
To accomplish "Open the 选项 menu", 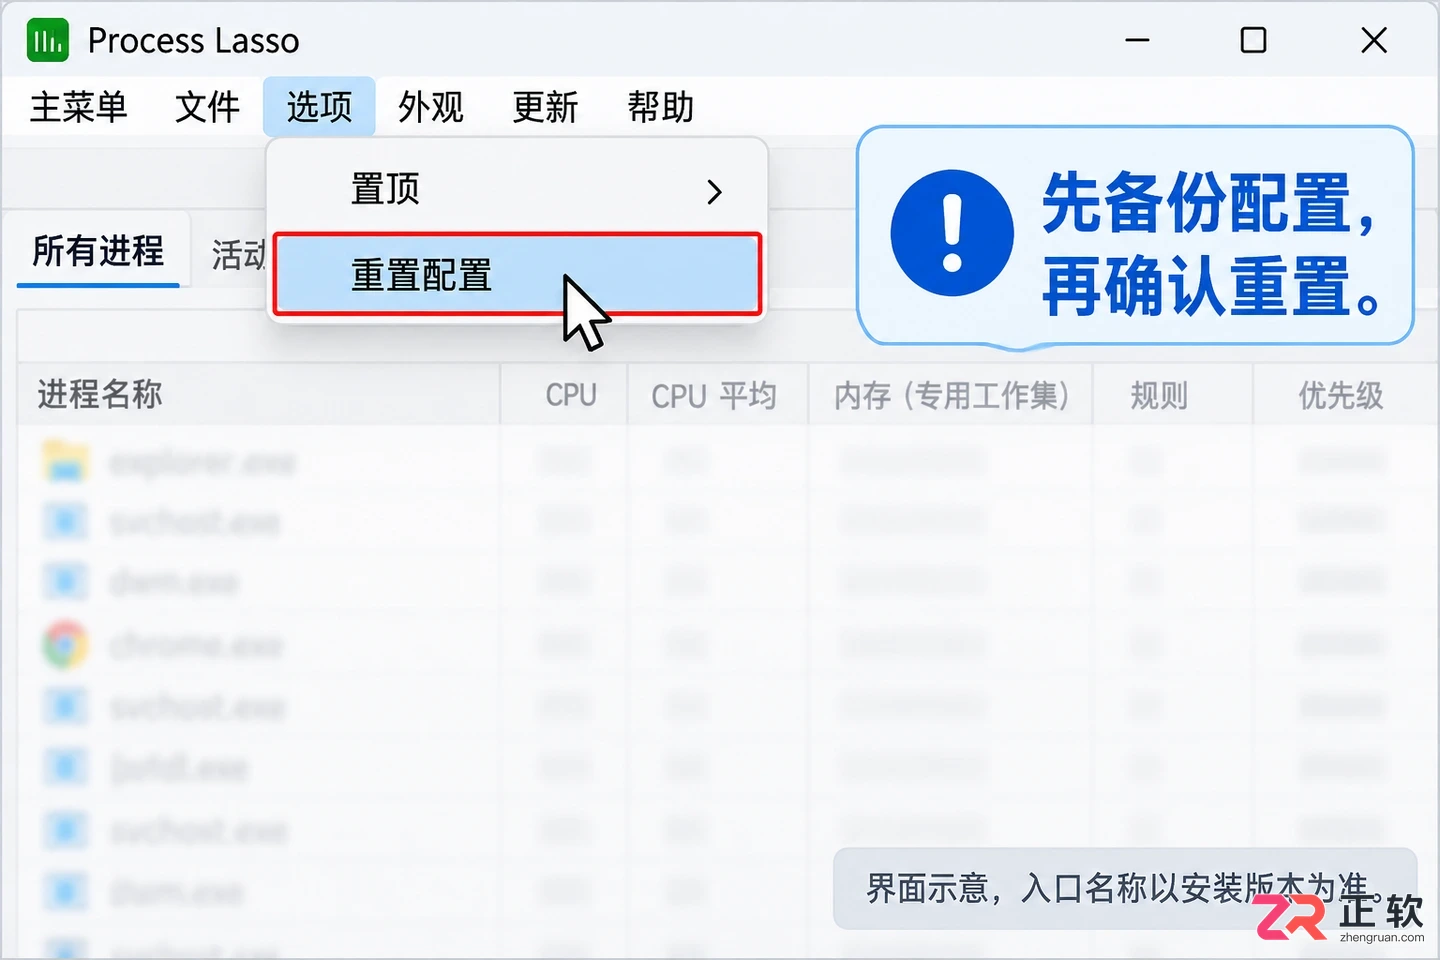I will [319, 107].
